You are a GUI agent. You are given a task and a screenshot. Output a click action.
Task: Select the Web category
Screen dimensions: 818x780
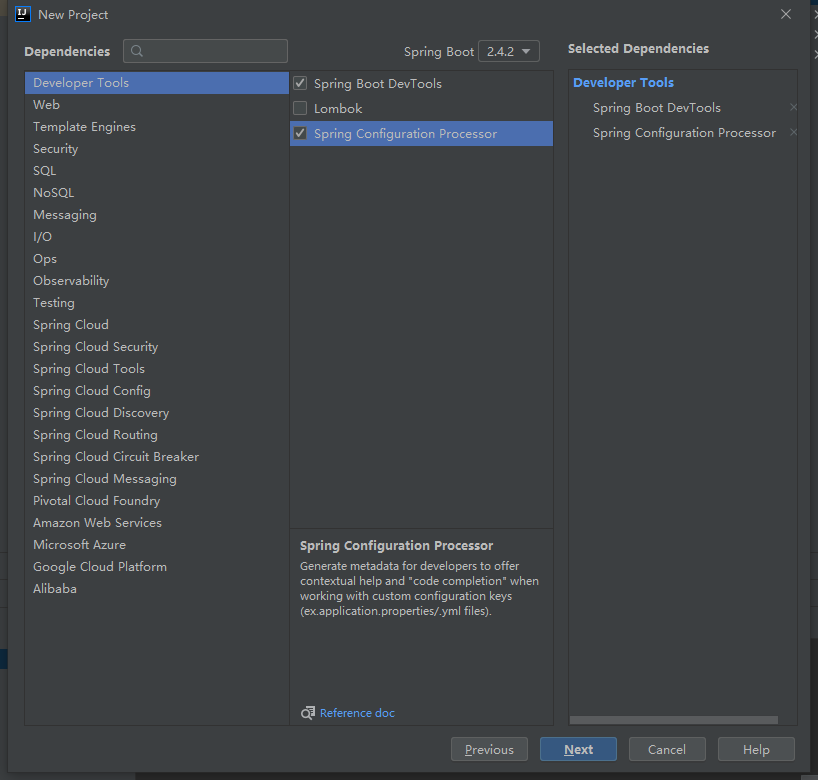[157, 104]
